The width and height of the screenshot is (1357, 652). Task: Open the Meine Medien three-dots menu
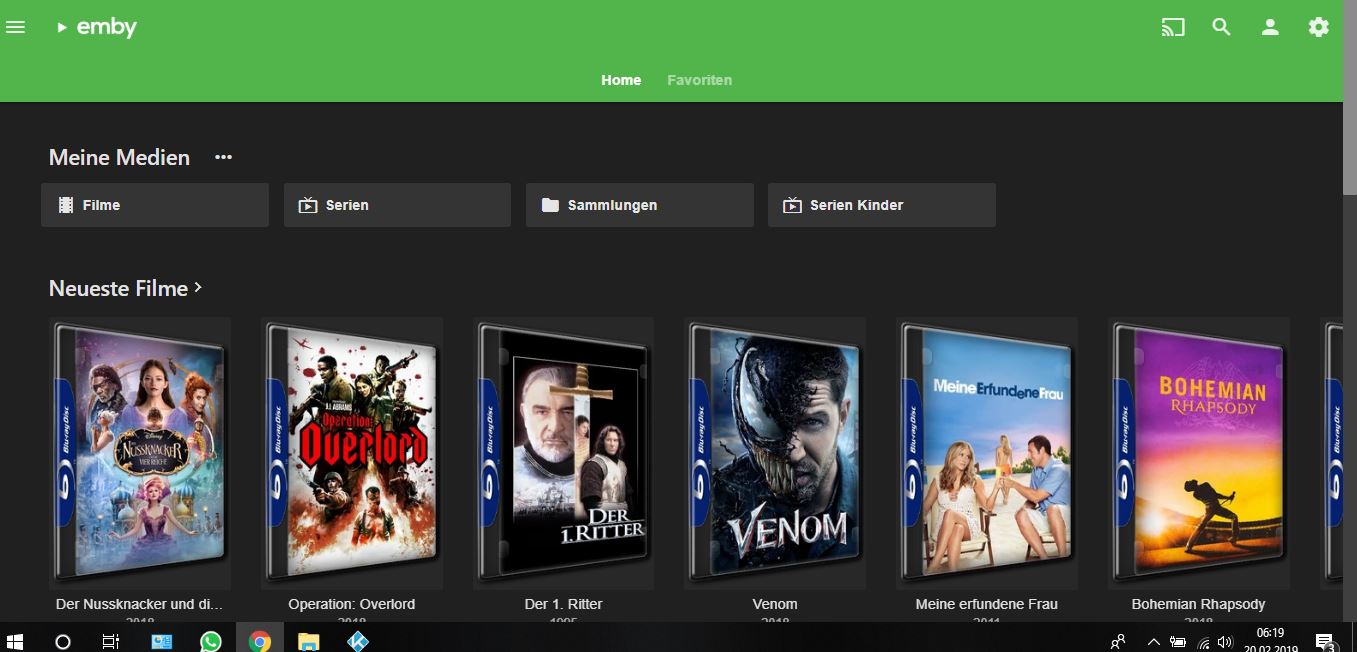pyautogui.click(x=223, y=157)
